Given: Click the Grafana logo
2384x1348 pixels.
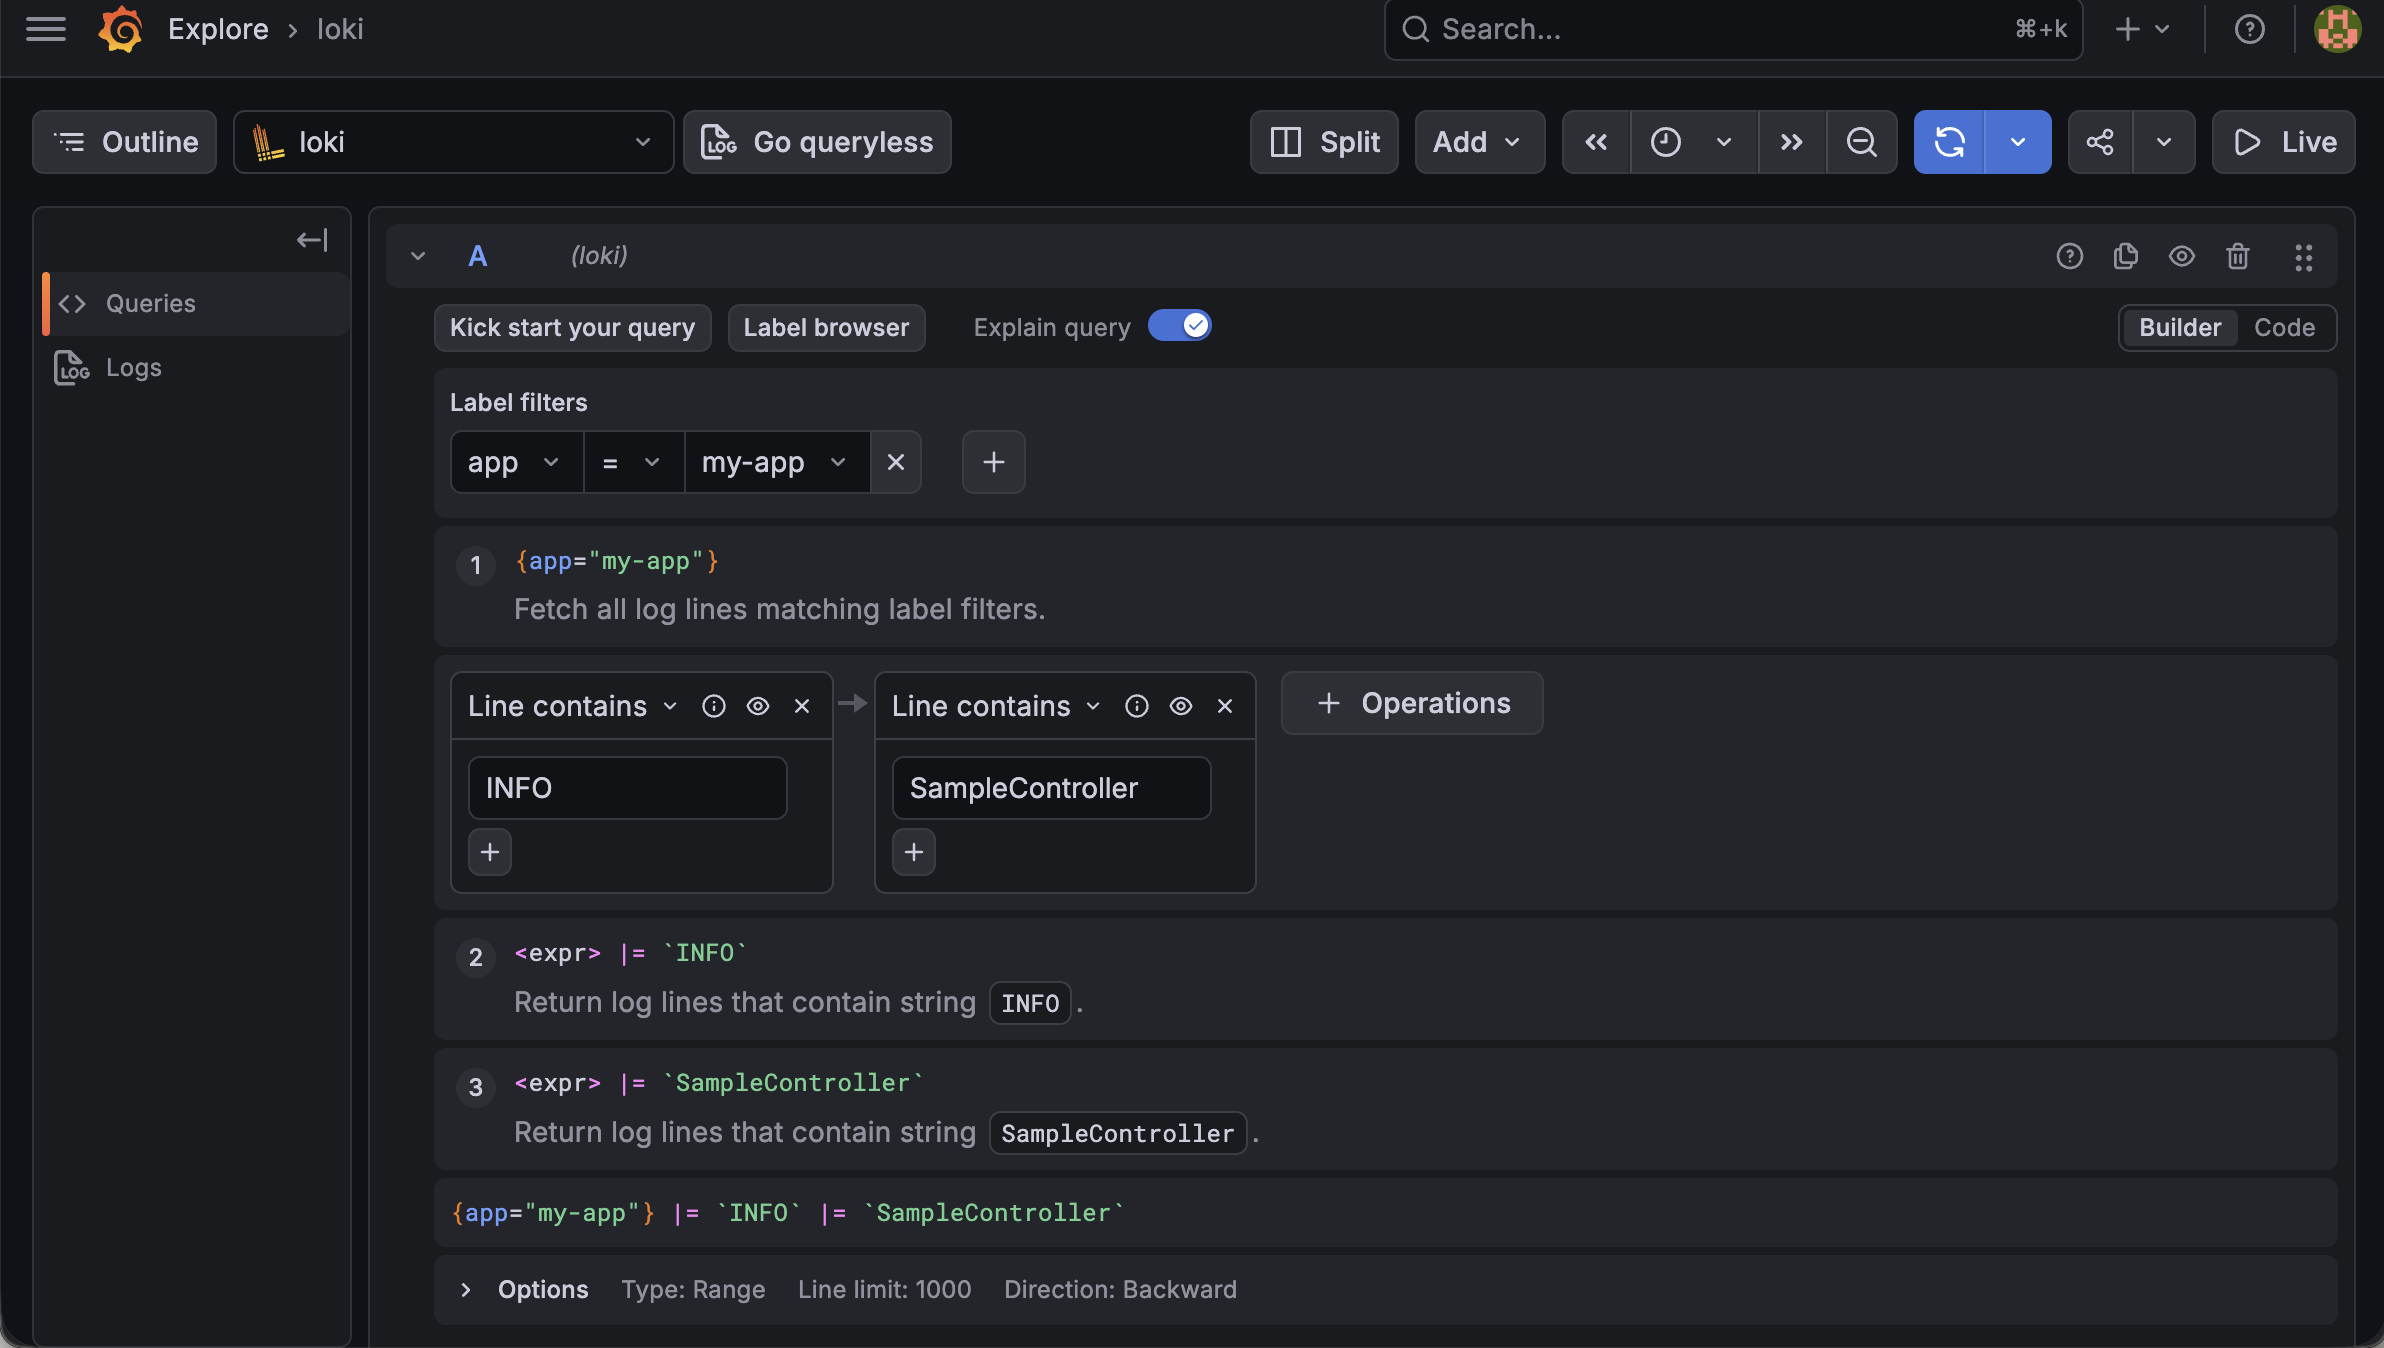Looking at the screenshot, I should [120, 29].
